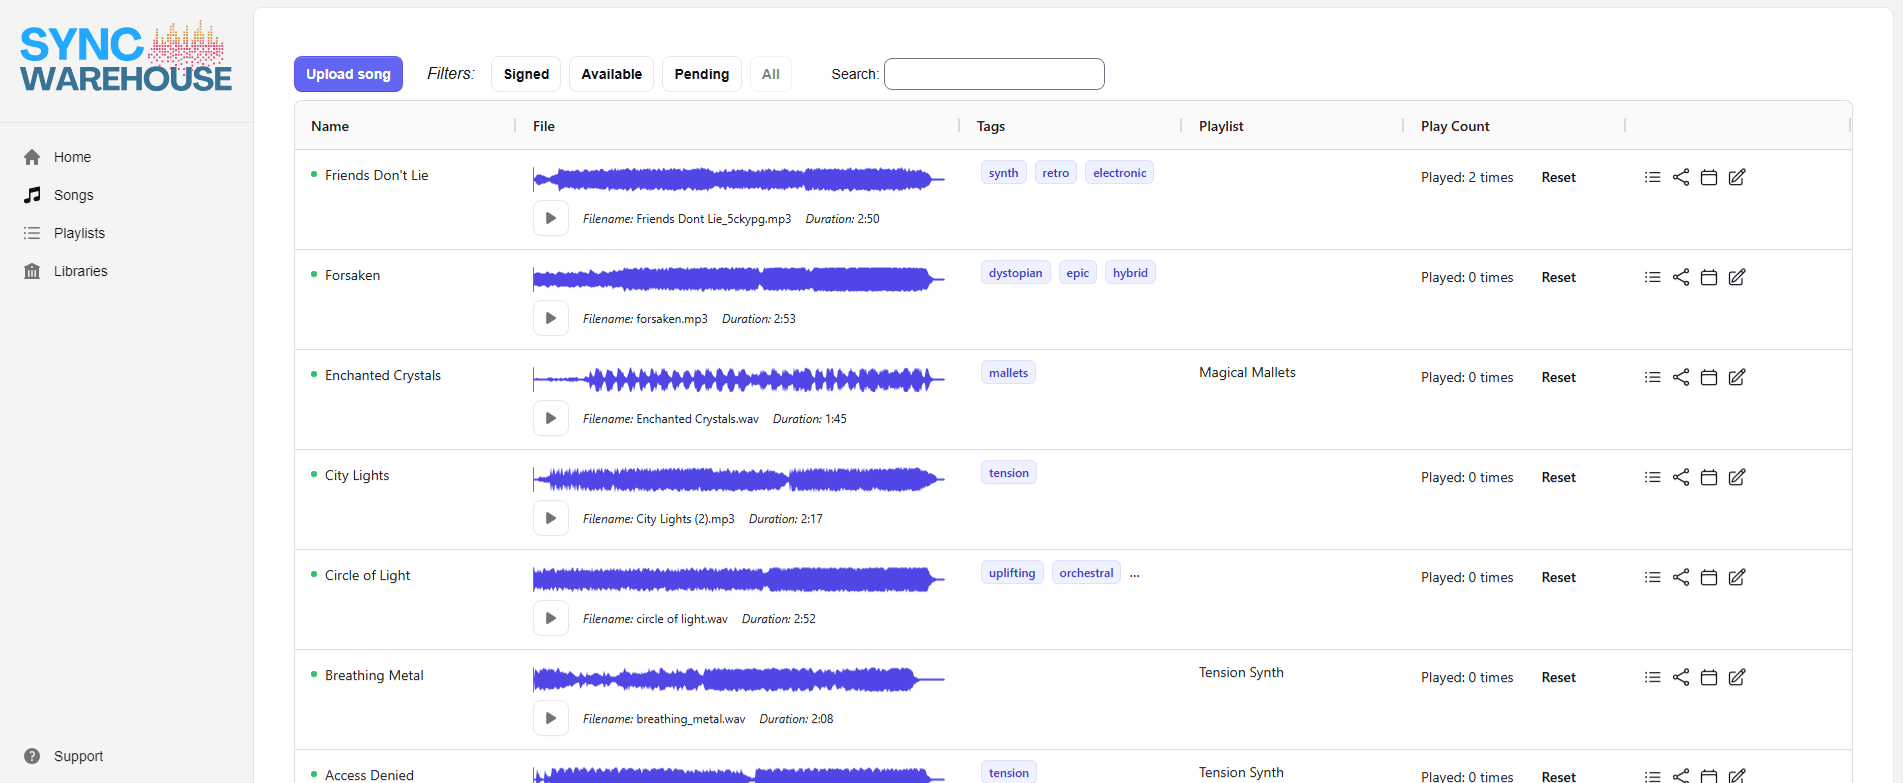The width and height of the screenshot is (1903, 783).
Task: Play the Breathing Metal track
Action: click(551, 718)
